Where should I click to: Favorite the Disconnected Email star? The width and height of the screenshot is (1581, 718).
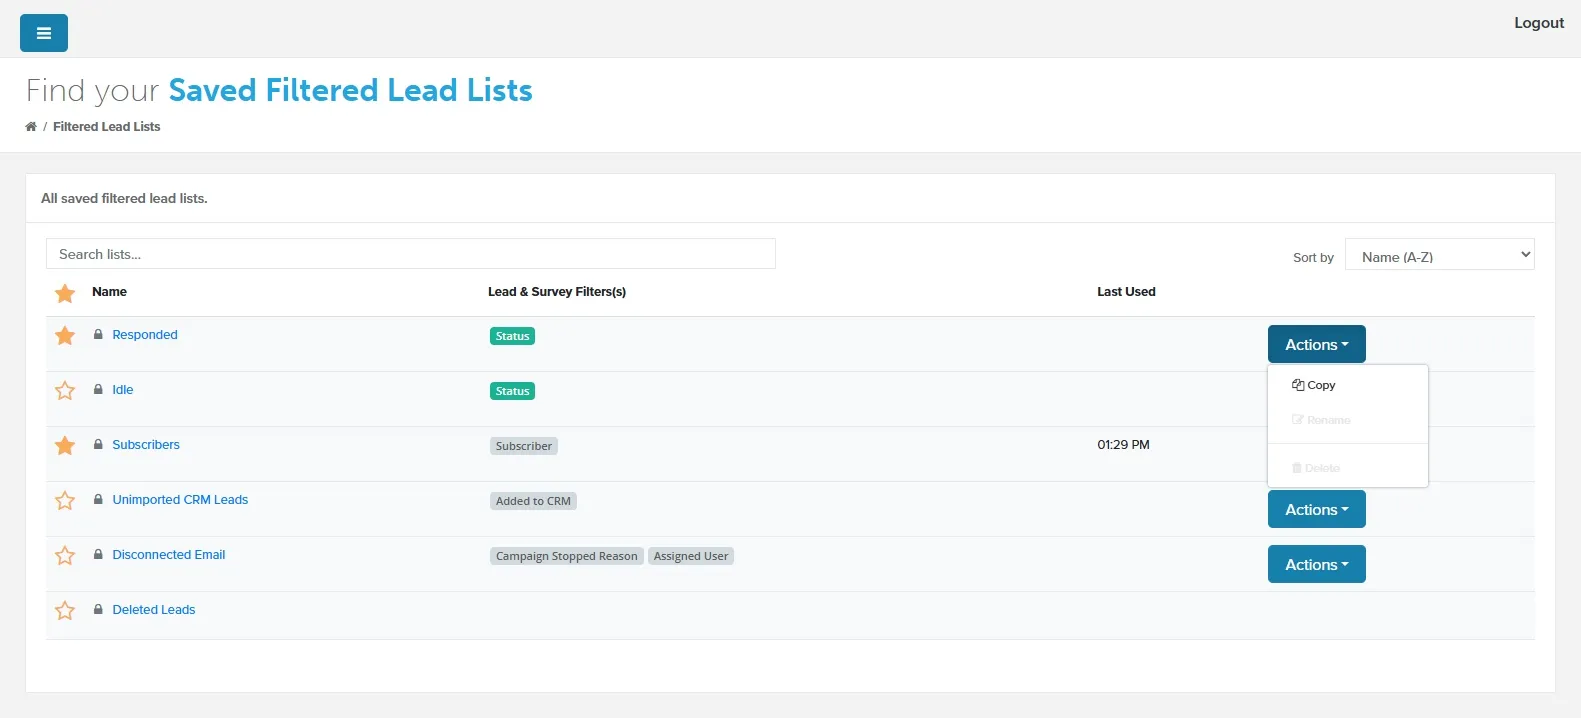[65, 555]
